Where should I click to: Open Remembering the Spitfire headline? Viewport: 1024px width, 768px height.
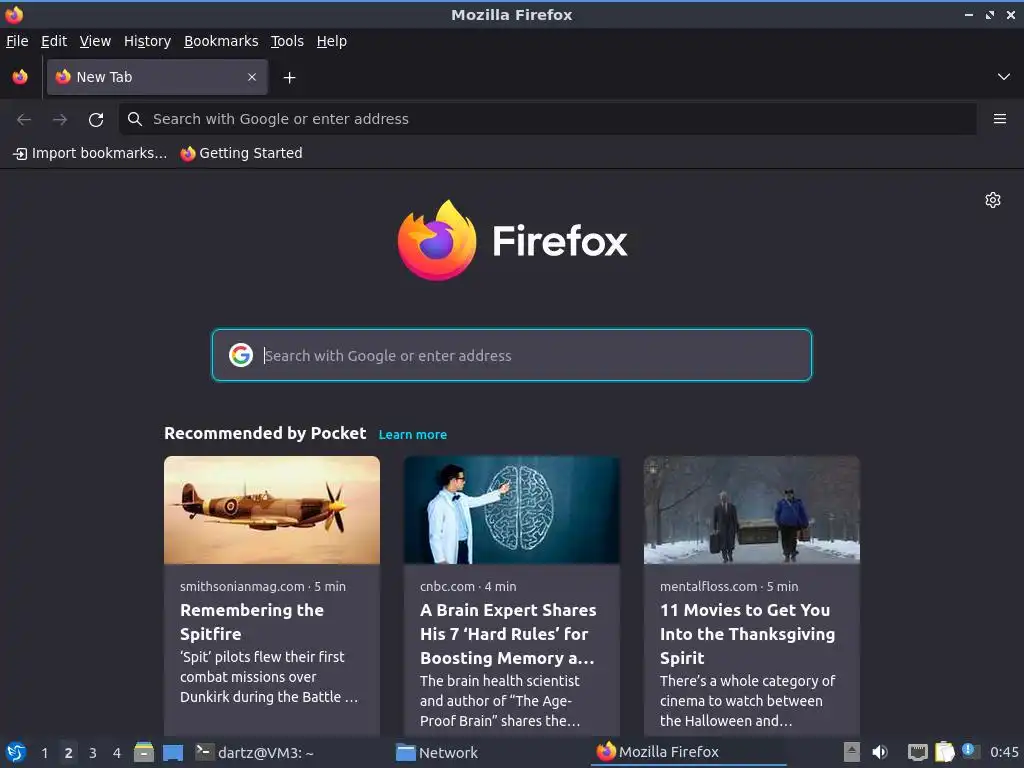pos(252,622)
